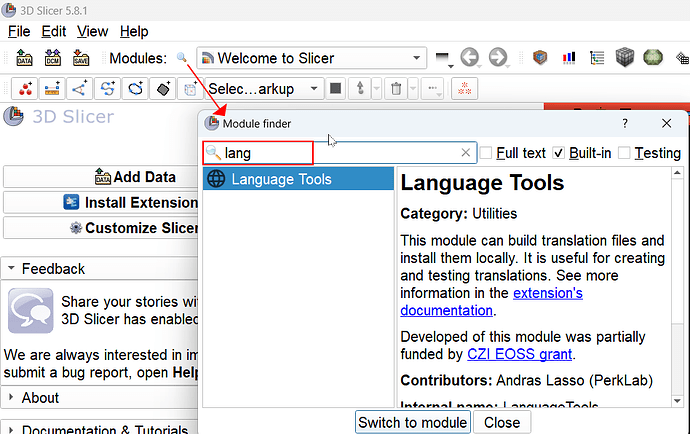The image size is (690, 434).
Task: Click the Load DICOM (DCM) toolbar icon
Action: click(x=53, y=59)
